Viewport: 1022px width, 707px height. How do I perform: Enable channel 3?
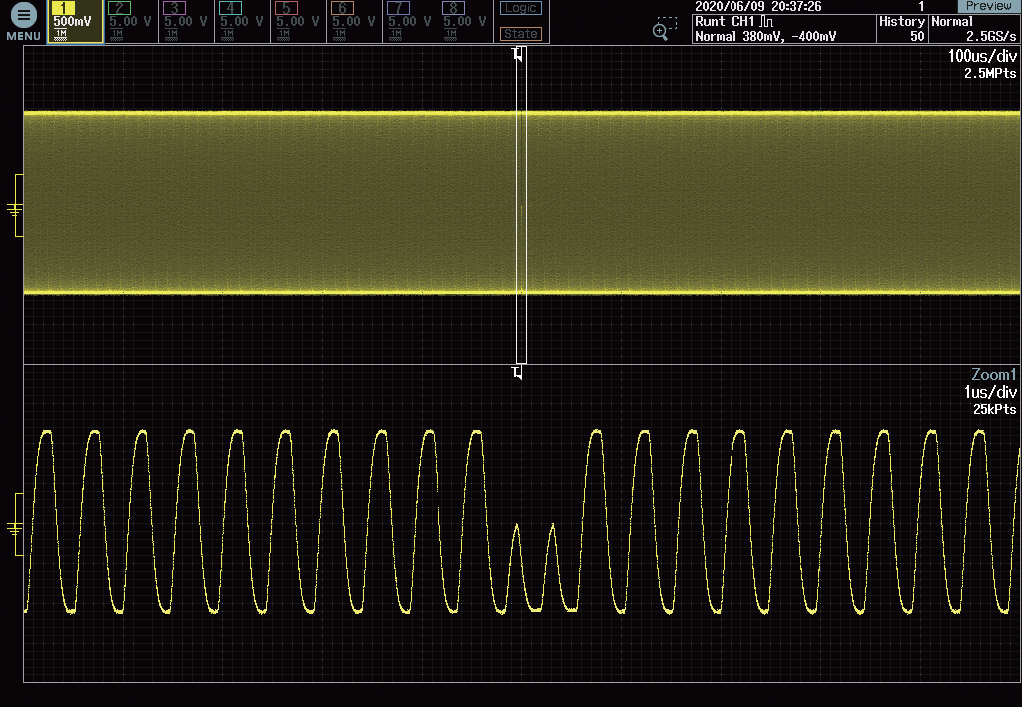(x=186, y=22)
